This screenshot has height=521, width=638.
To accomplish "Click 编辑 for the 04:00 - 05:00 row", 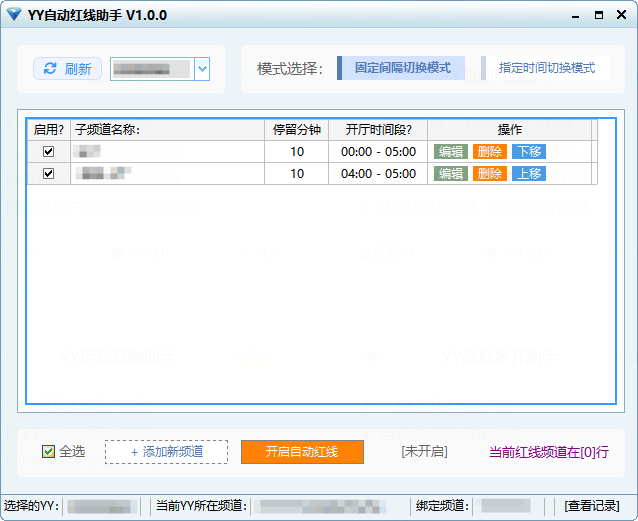I will [451, 173].
